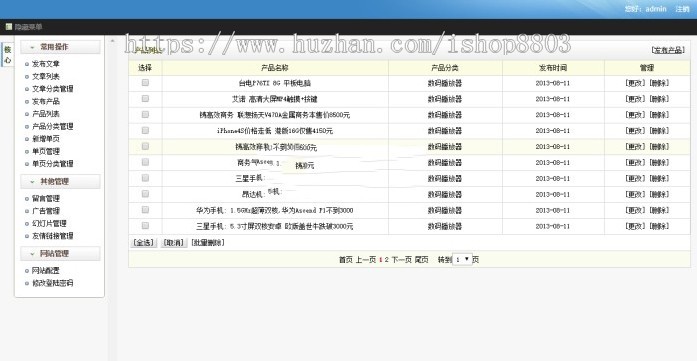The height and width of the screenshot is (361, 697).
Task: Click the 产品分类 column header
Action: [445, 68]
